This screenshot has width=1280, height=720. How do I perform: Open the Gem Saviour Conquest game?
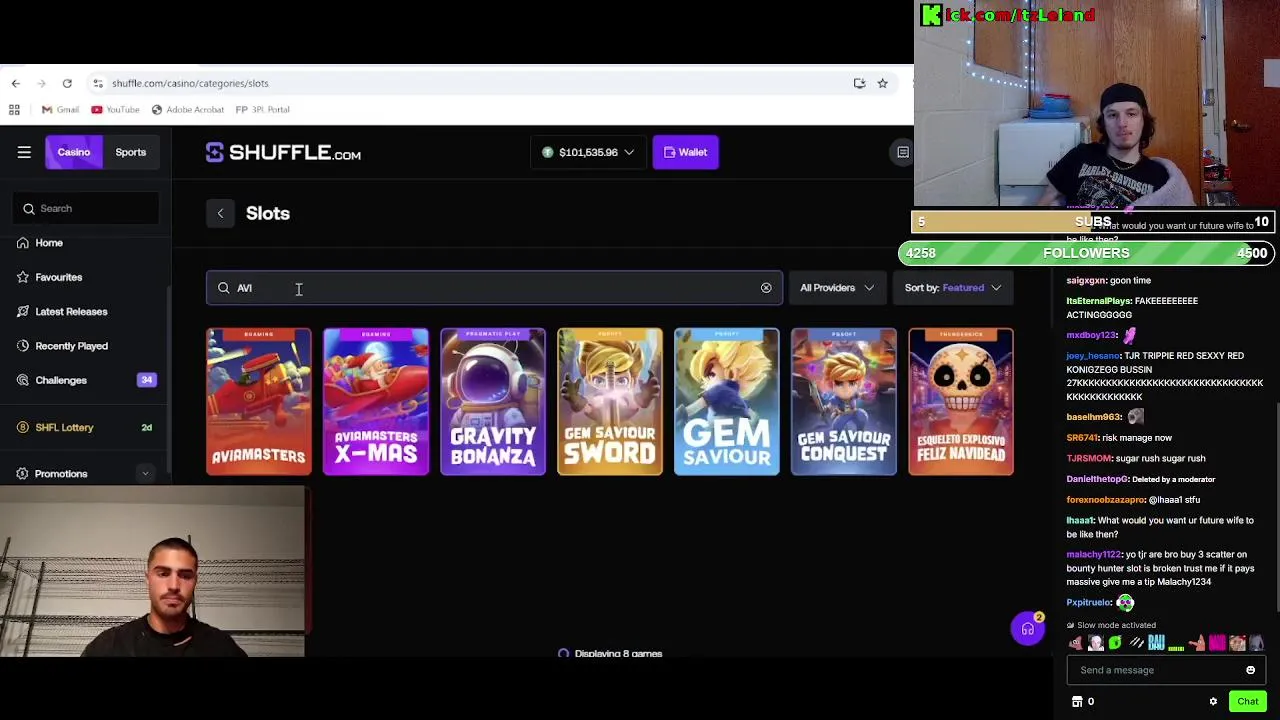[x=844, y=401]
